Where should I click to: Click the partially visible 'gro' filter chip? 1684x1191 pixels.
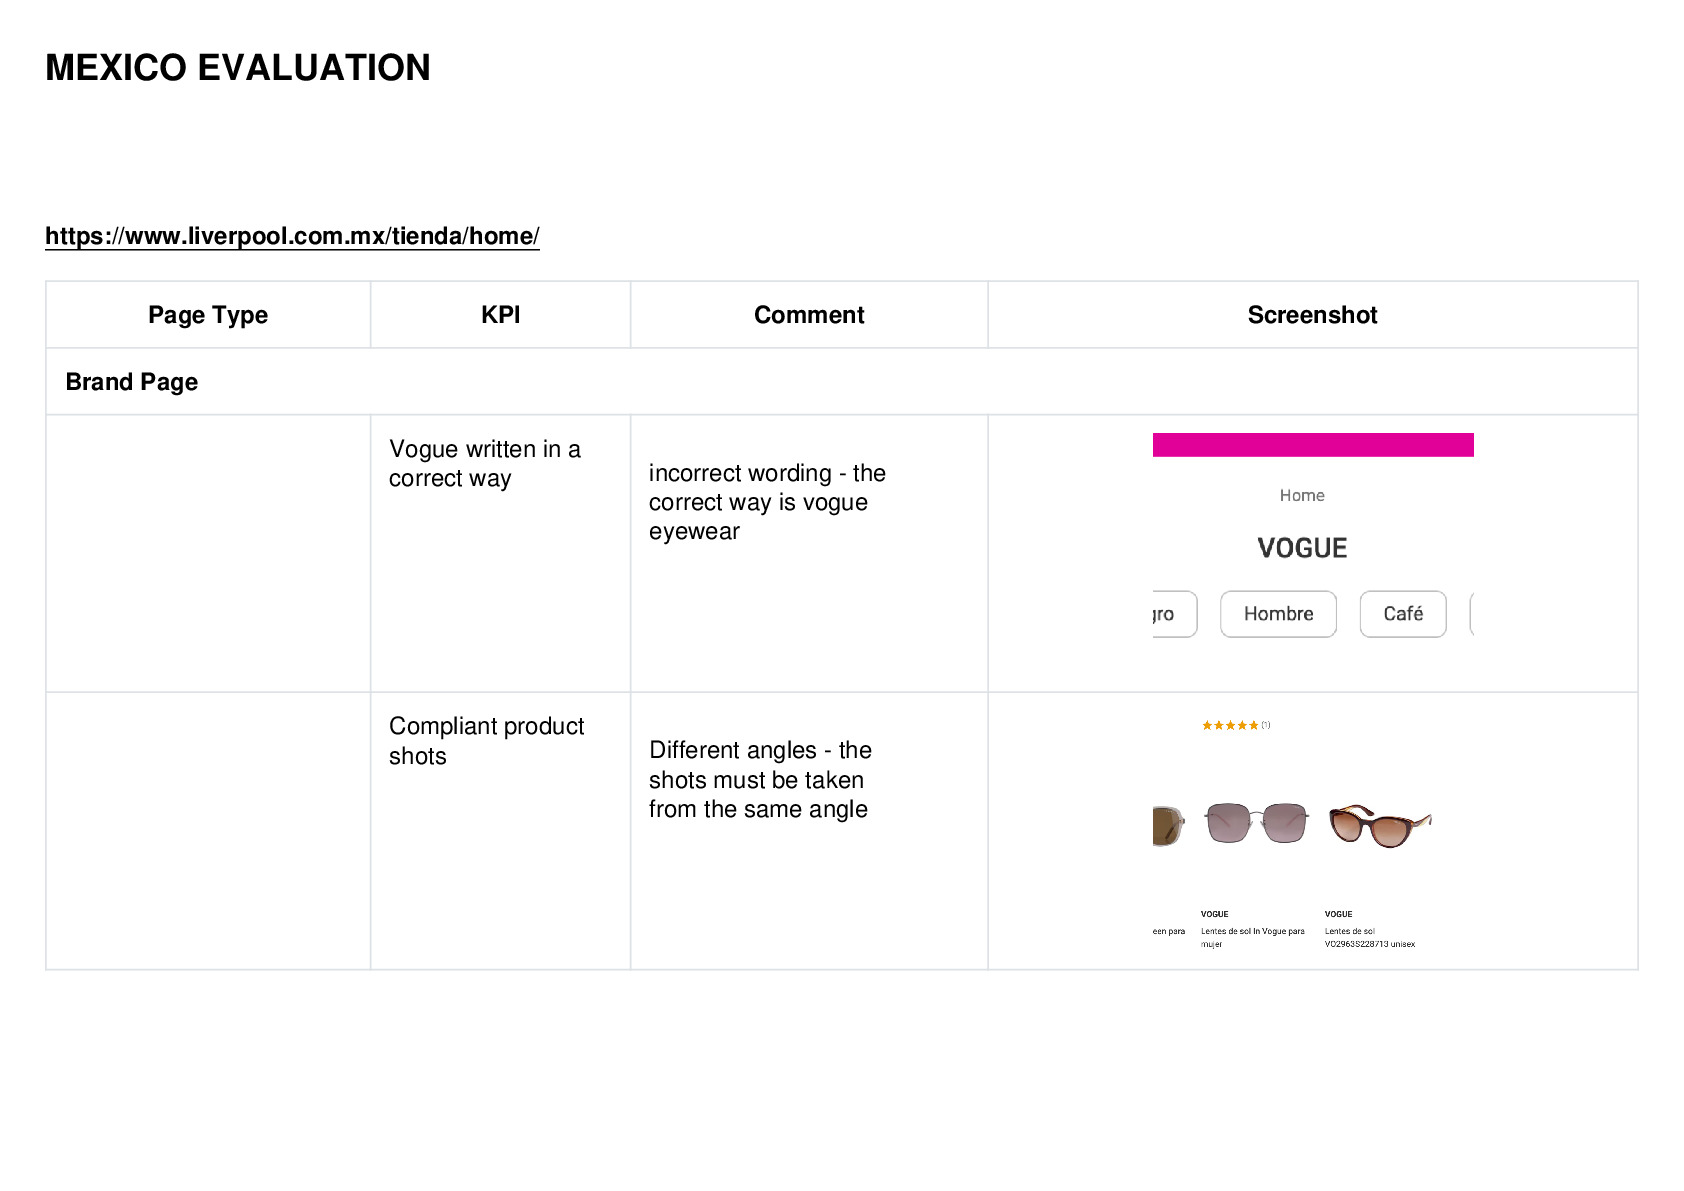[x=1174, y=614]
